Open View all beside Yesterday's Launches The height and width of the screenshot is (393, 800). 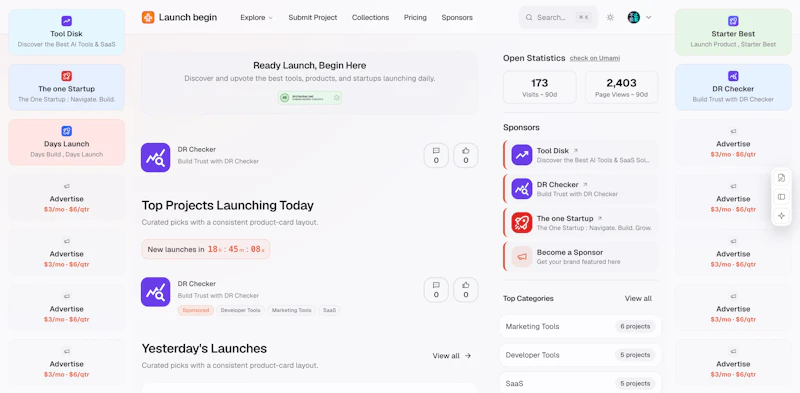452,356
